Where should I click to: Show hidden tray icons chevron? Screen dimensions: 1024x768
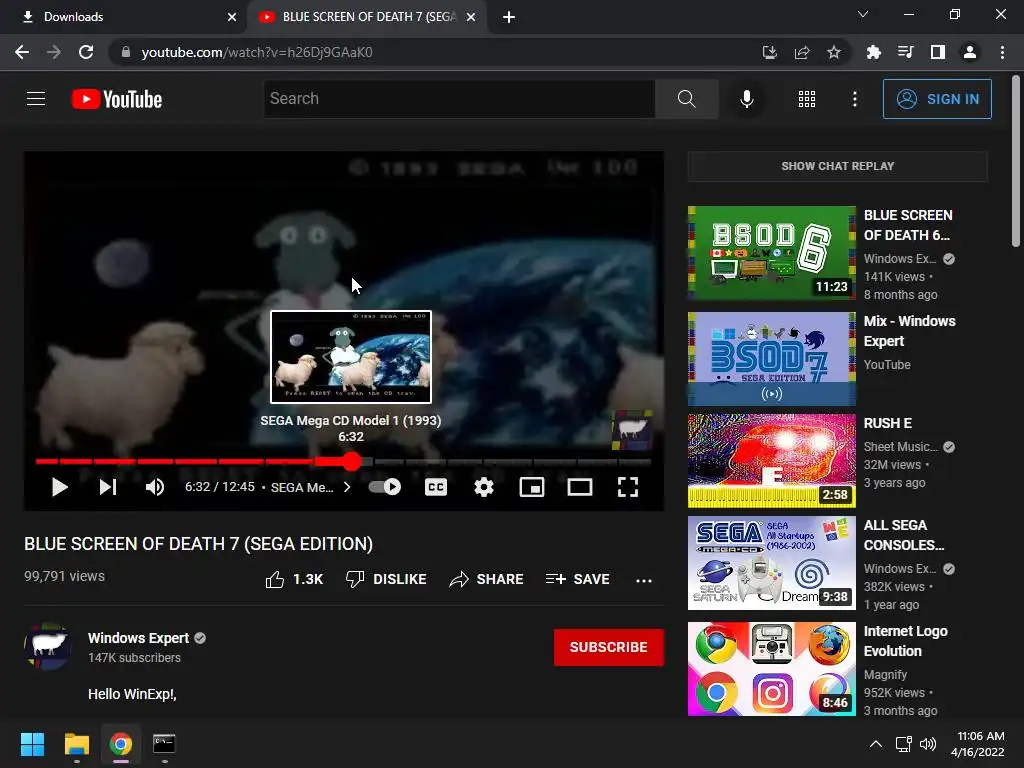[x=876, y=744]
